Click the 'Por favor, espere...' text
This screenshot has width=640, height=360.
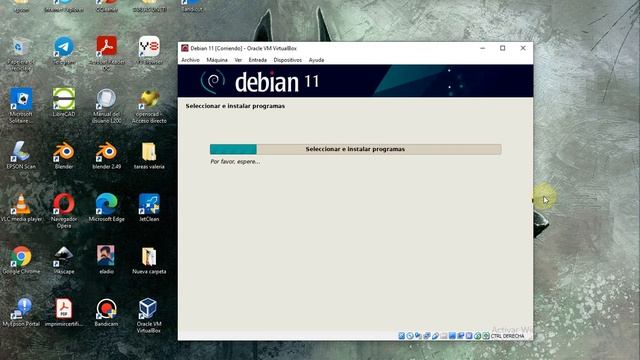click(235, 162)
